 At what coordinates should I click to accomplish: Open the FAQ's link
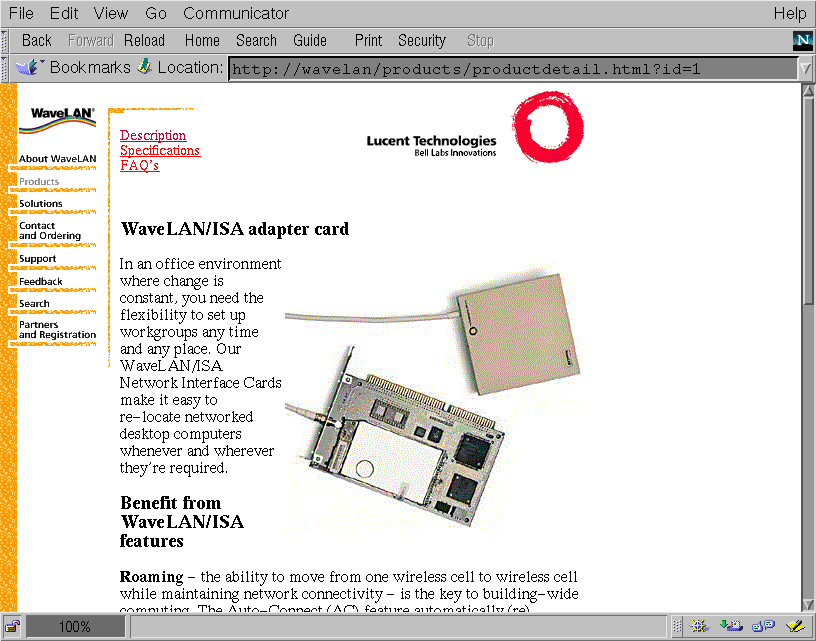coord(139,165)
